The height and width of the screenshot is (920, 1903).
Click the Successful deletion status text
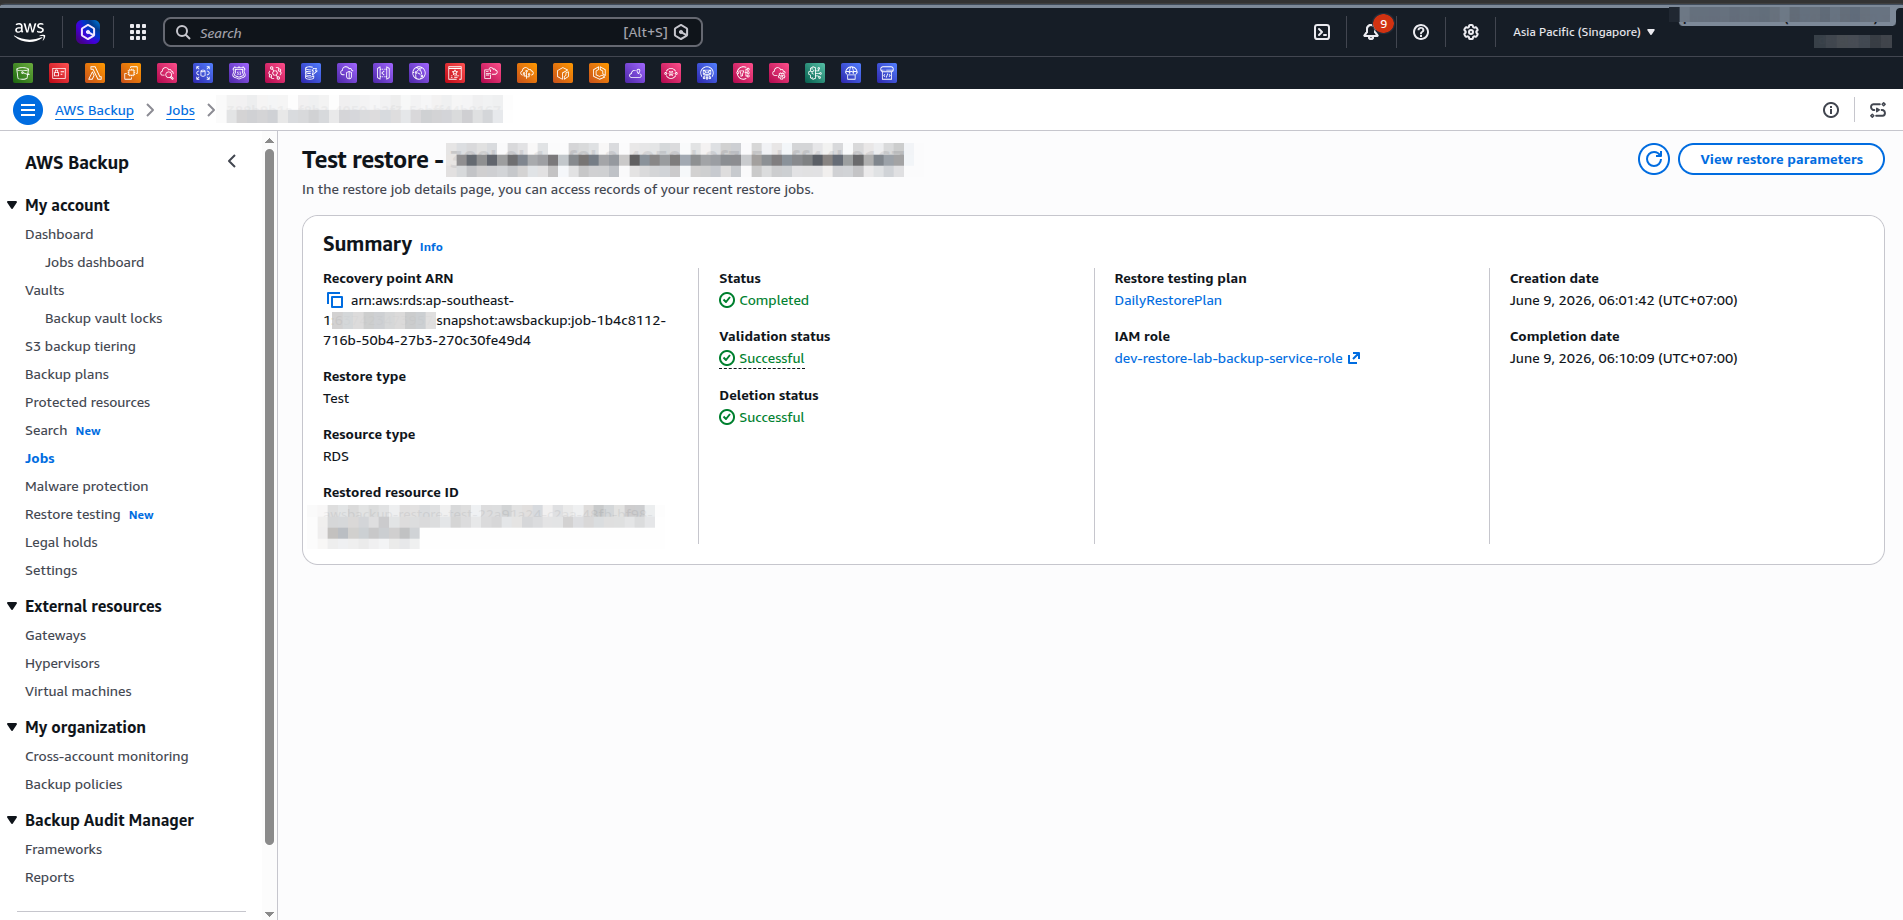click(x=771, y=417)
